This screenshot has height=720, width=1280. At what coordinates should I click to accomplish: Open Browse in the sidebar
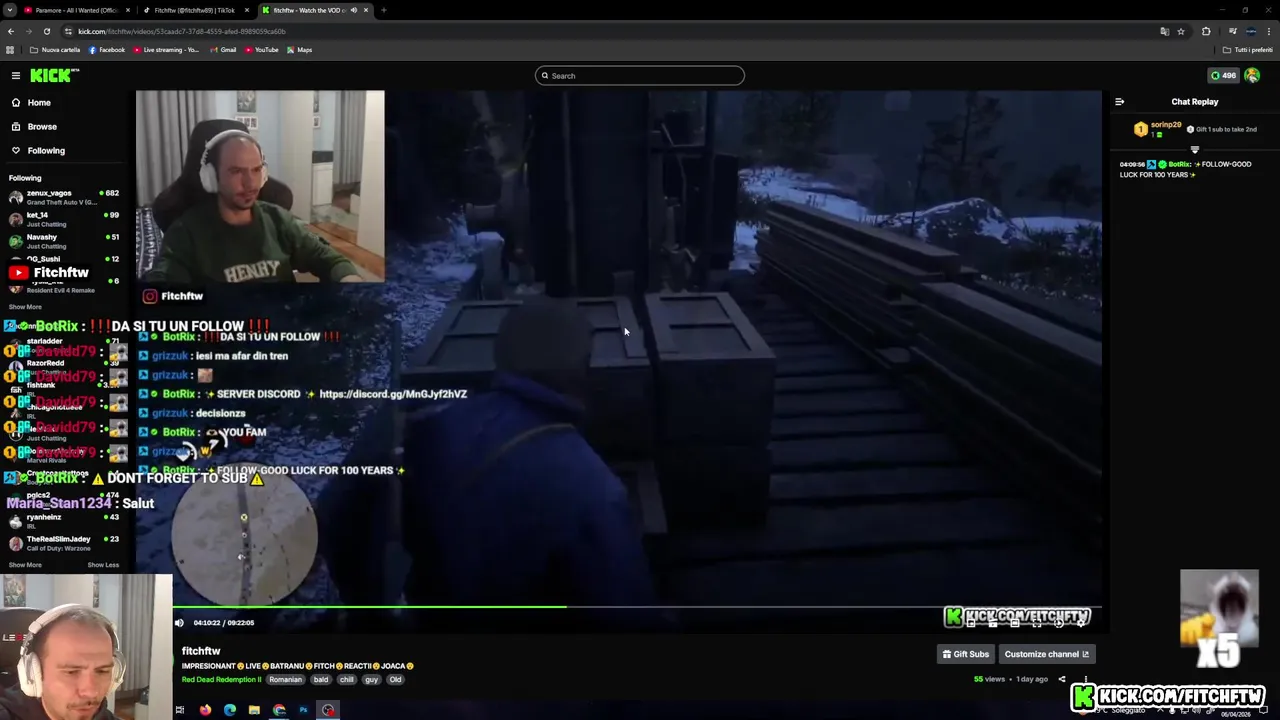click(x=42, y=126)
